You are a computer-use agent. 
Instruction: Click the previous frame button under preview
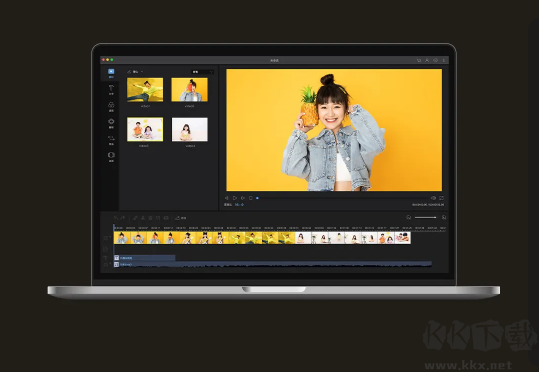pos(227,198)
